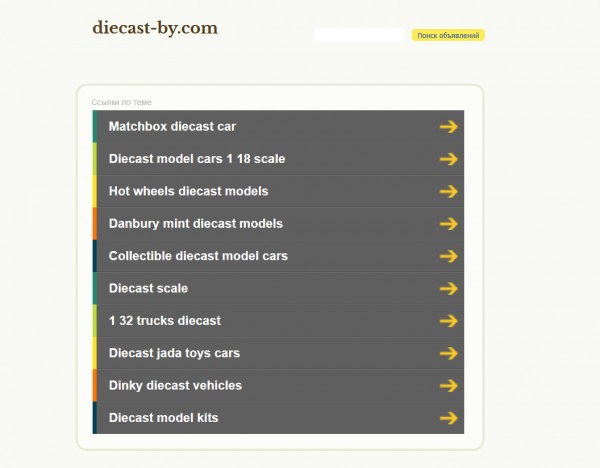Image resolution: width=600 pixels, height=468 pixels.
Task: Click the diecast-by.com site title
Action: pos(155,28)
